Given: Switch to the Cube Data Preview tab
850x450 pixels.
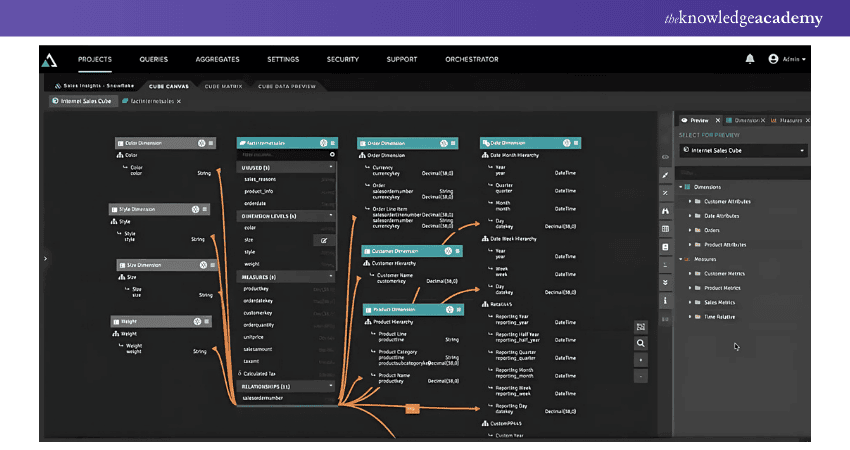Looking at the screenshot, I should tap(287, 86).
